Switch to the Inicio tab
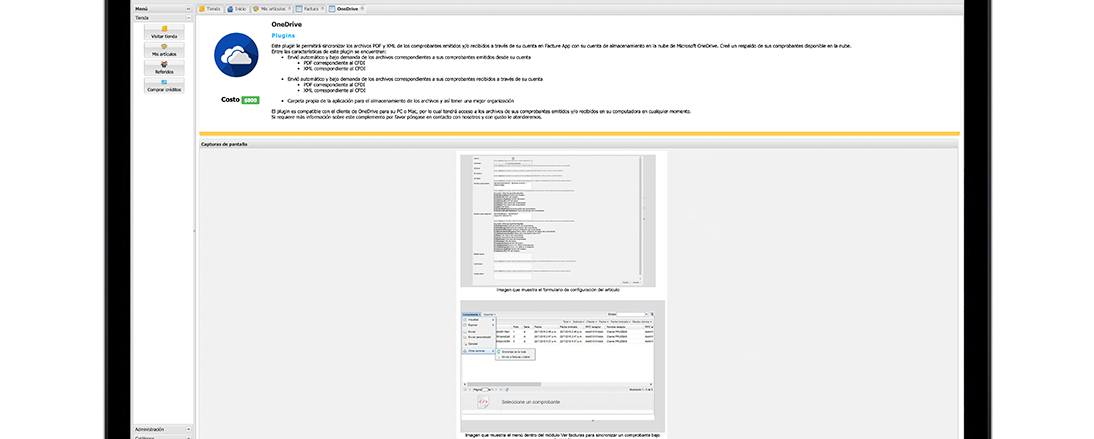Viewport: 1094px width, 439px height. pos(238,8)
